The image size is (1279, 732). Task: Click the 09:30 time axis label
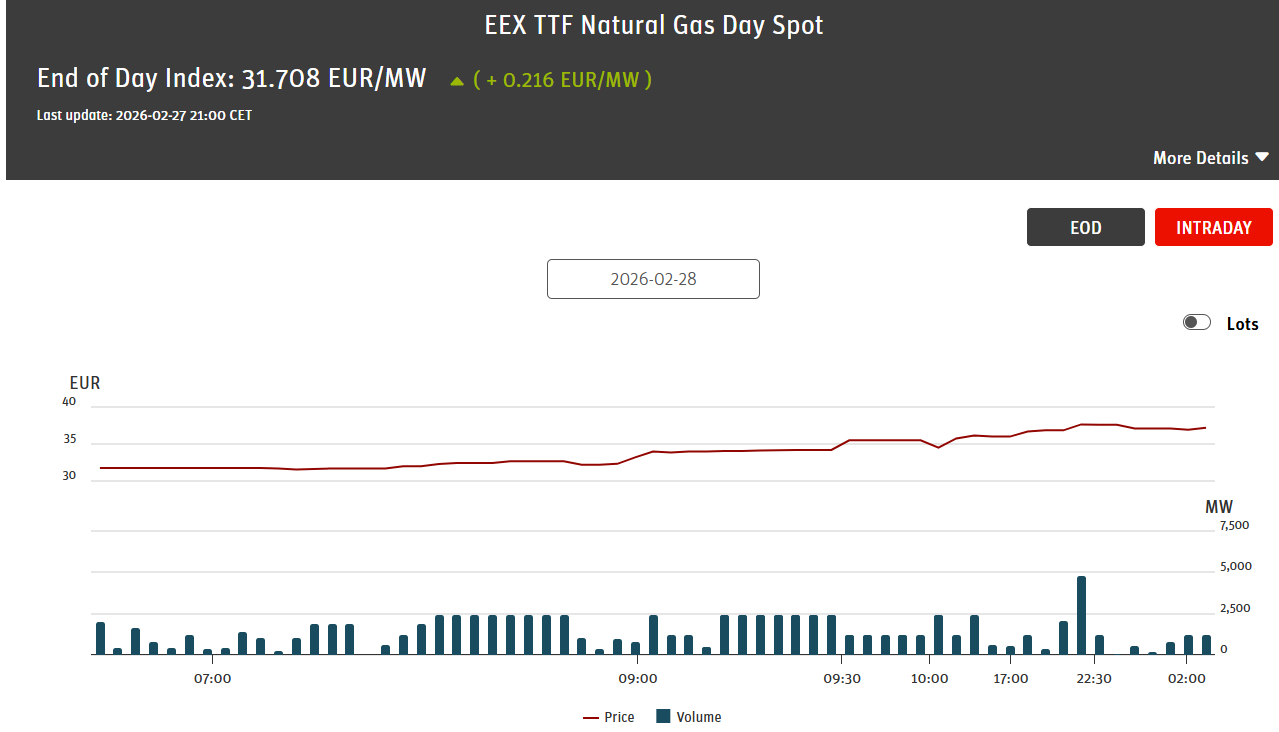point(842,679)
